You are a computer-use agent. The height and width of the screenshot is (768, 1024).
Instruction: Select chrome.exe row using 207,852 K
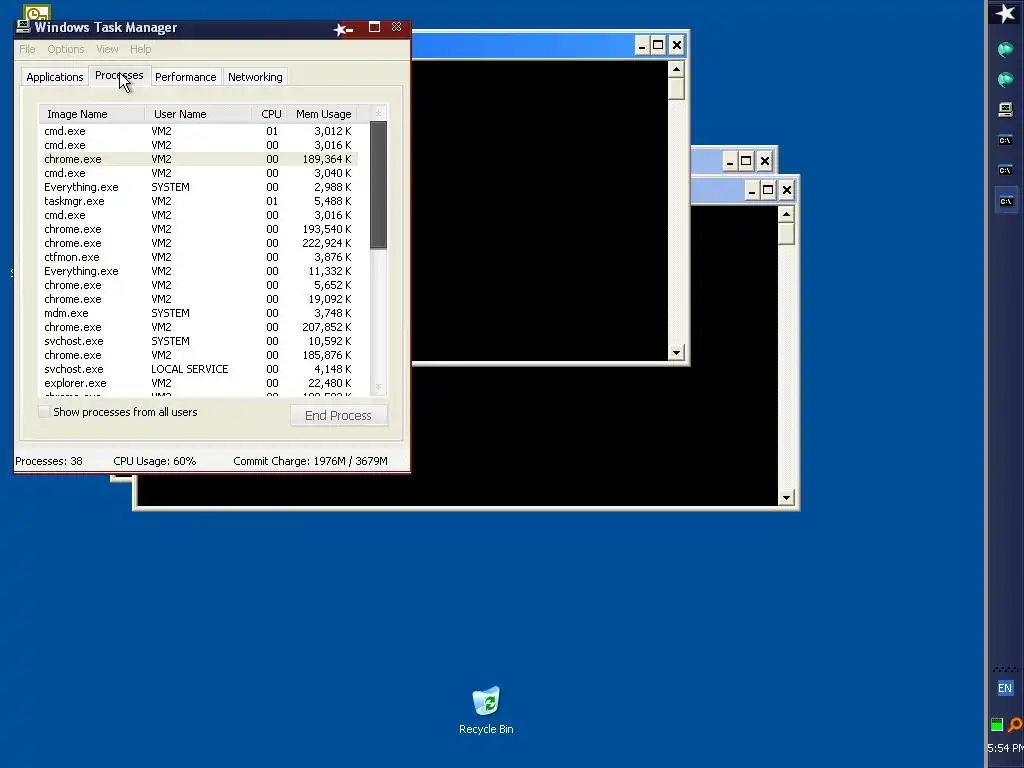click(x=199, y=327)
